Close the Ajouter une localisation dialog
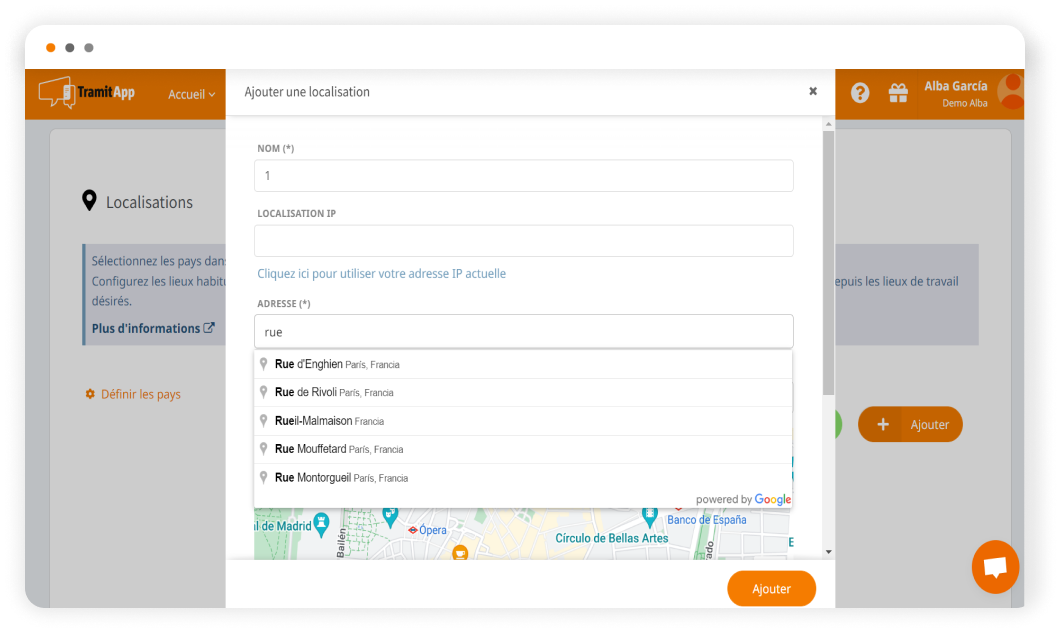Image resolution: width=1061 pixels, height=633 pixels. (x=813, y=91)
